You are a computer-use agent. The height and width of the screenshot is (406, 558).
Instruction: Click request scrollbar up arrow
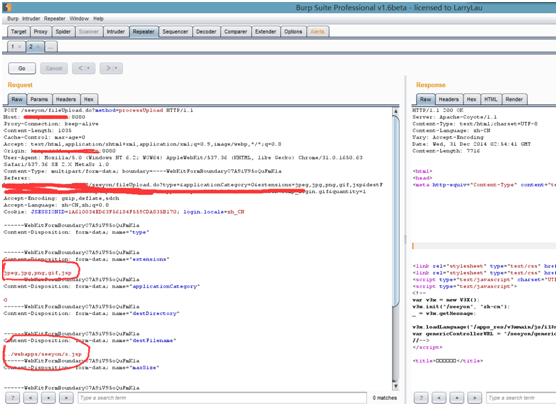click(x=395, y=111)
